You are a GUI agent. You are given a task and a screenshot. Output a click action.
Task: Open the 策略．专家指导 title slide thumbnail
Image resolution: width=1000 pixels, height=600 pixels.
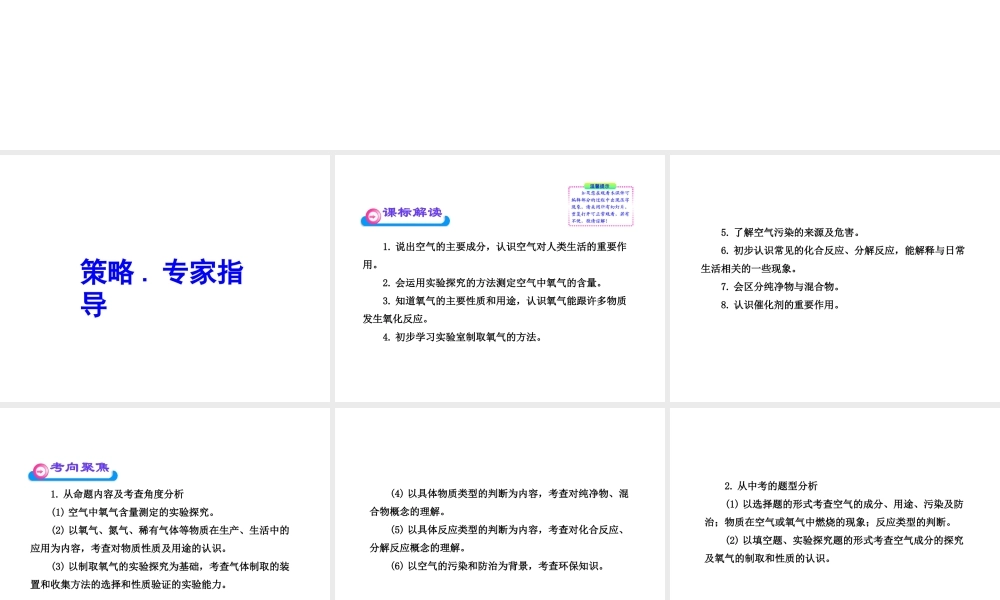[x=165, y=279]
